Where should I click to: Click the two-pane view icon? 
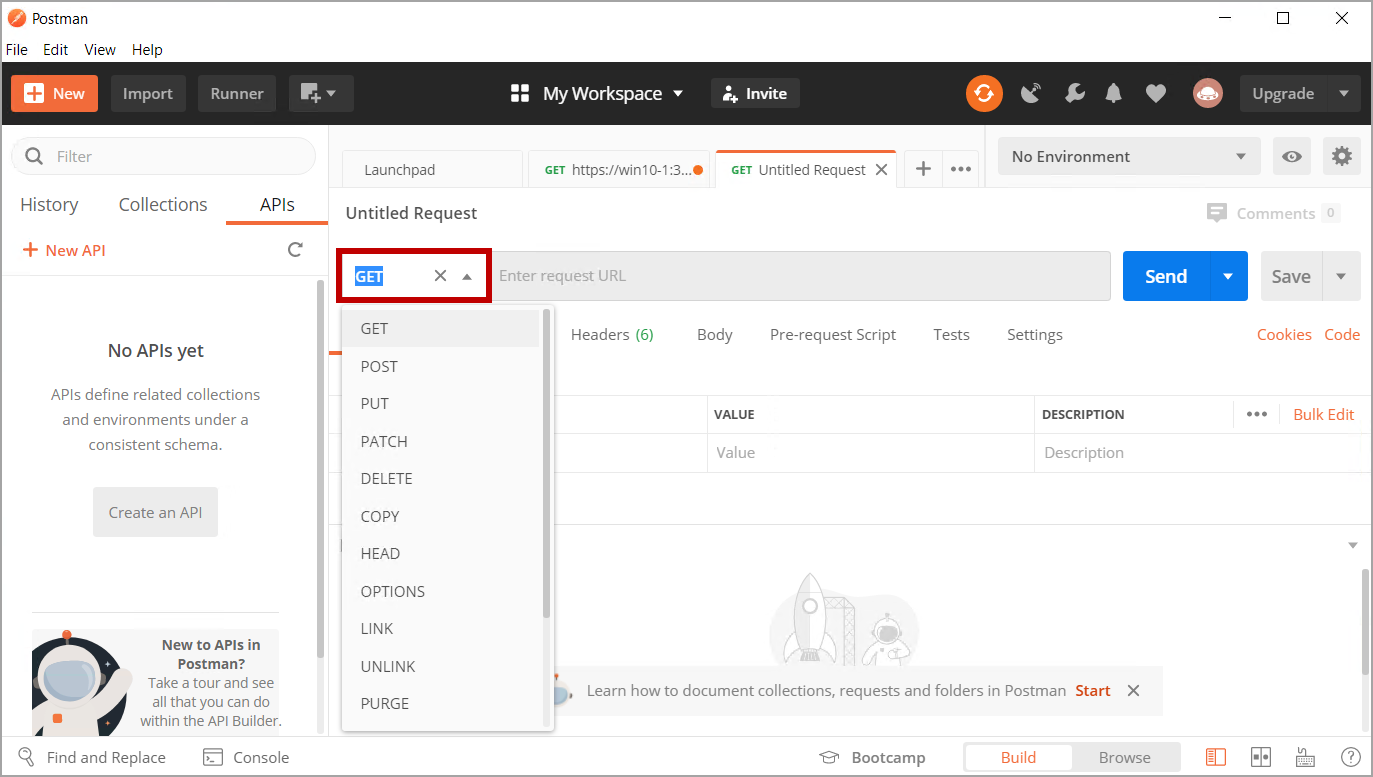click(1260, 757)
